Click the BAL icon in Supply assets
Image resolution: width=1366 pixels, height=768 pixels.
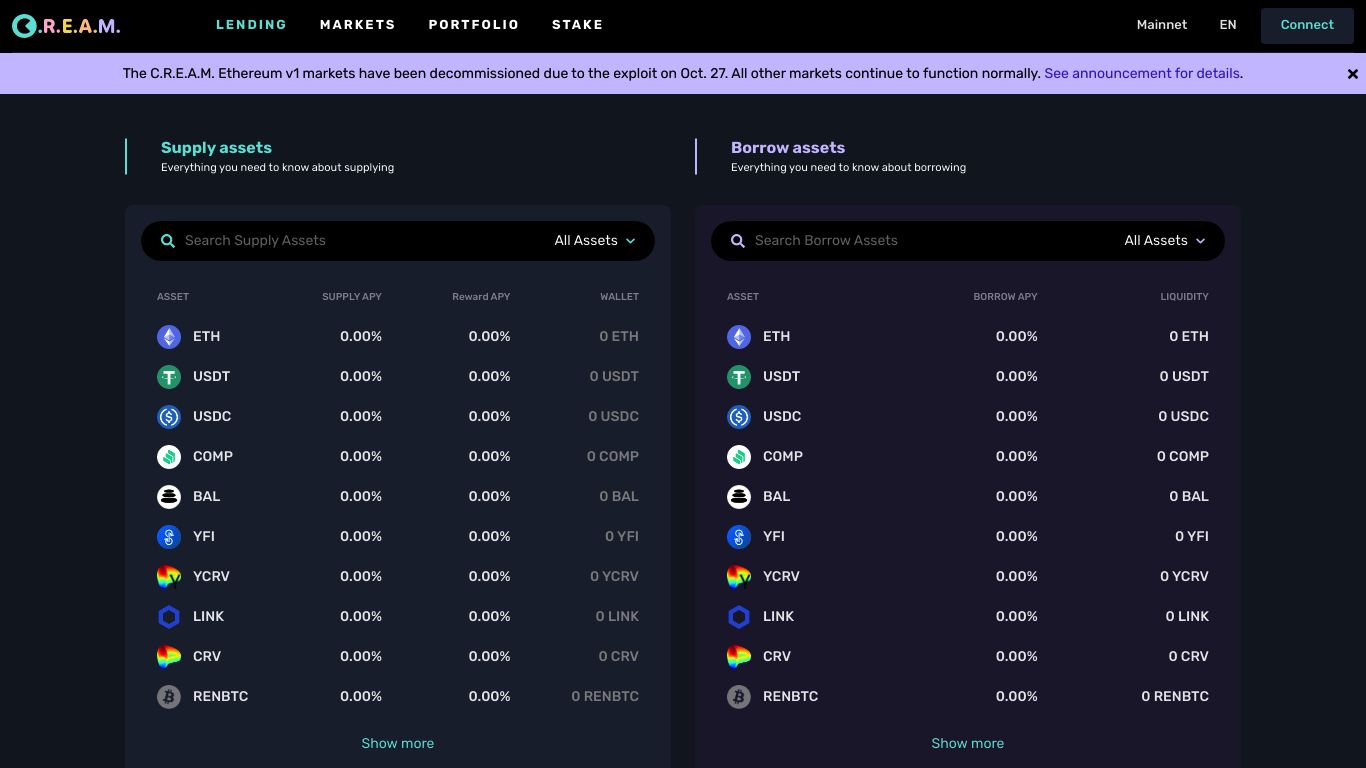(169, 497)
